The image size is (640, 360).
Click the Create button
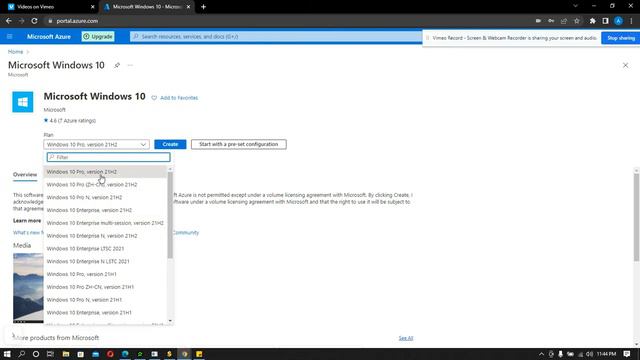point(170,144)
